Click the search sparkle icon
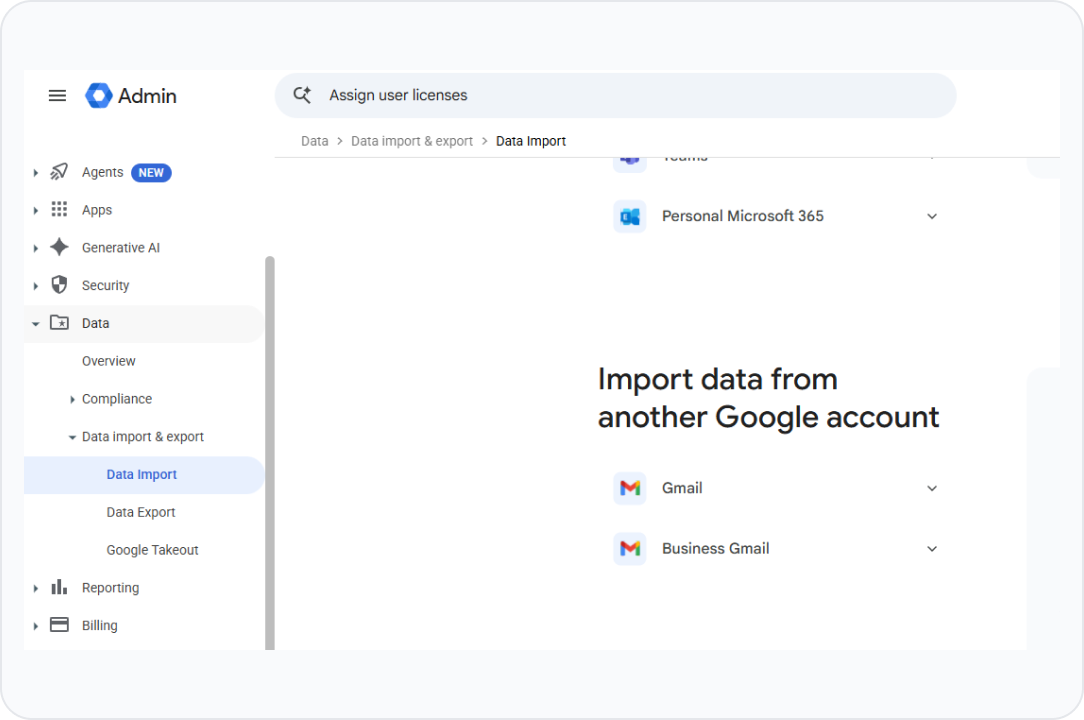This screenshot has width=1084, height=720. tap(302, 95)
